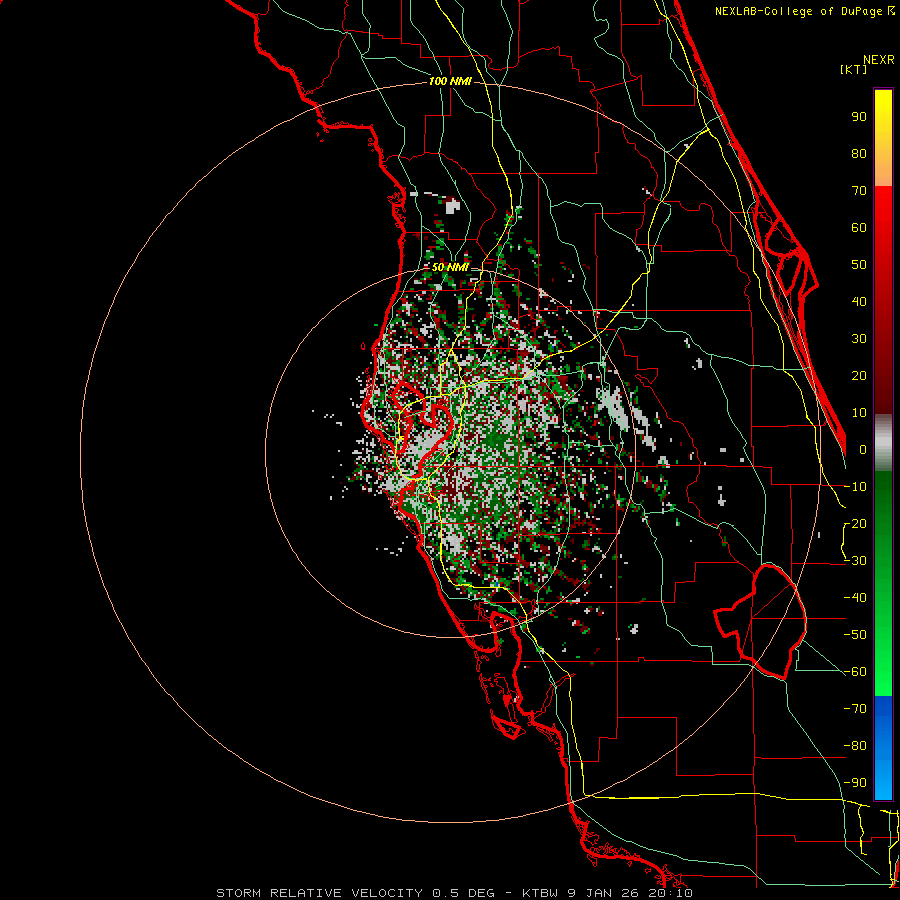
Task: Click the -40 value on velocity scale
Action: coord(855,598)
